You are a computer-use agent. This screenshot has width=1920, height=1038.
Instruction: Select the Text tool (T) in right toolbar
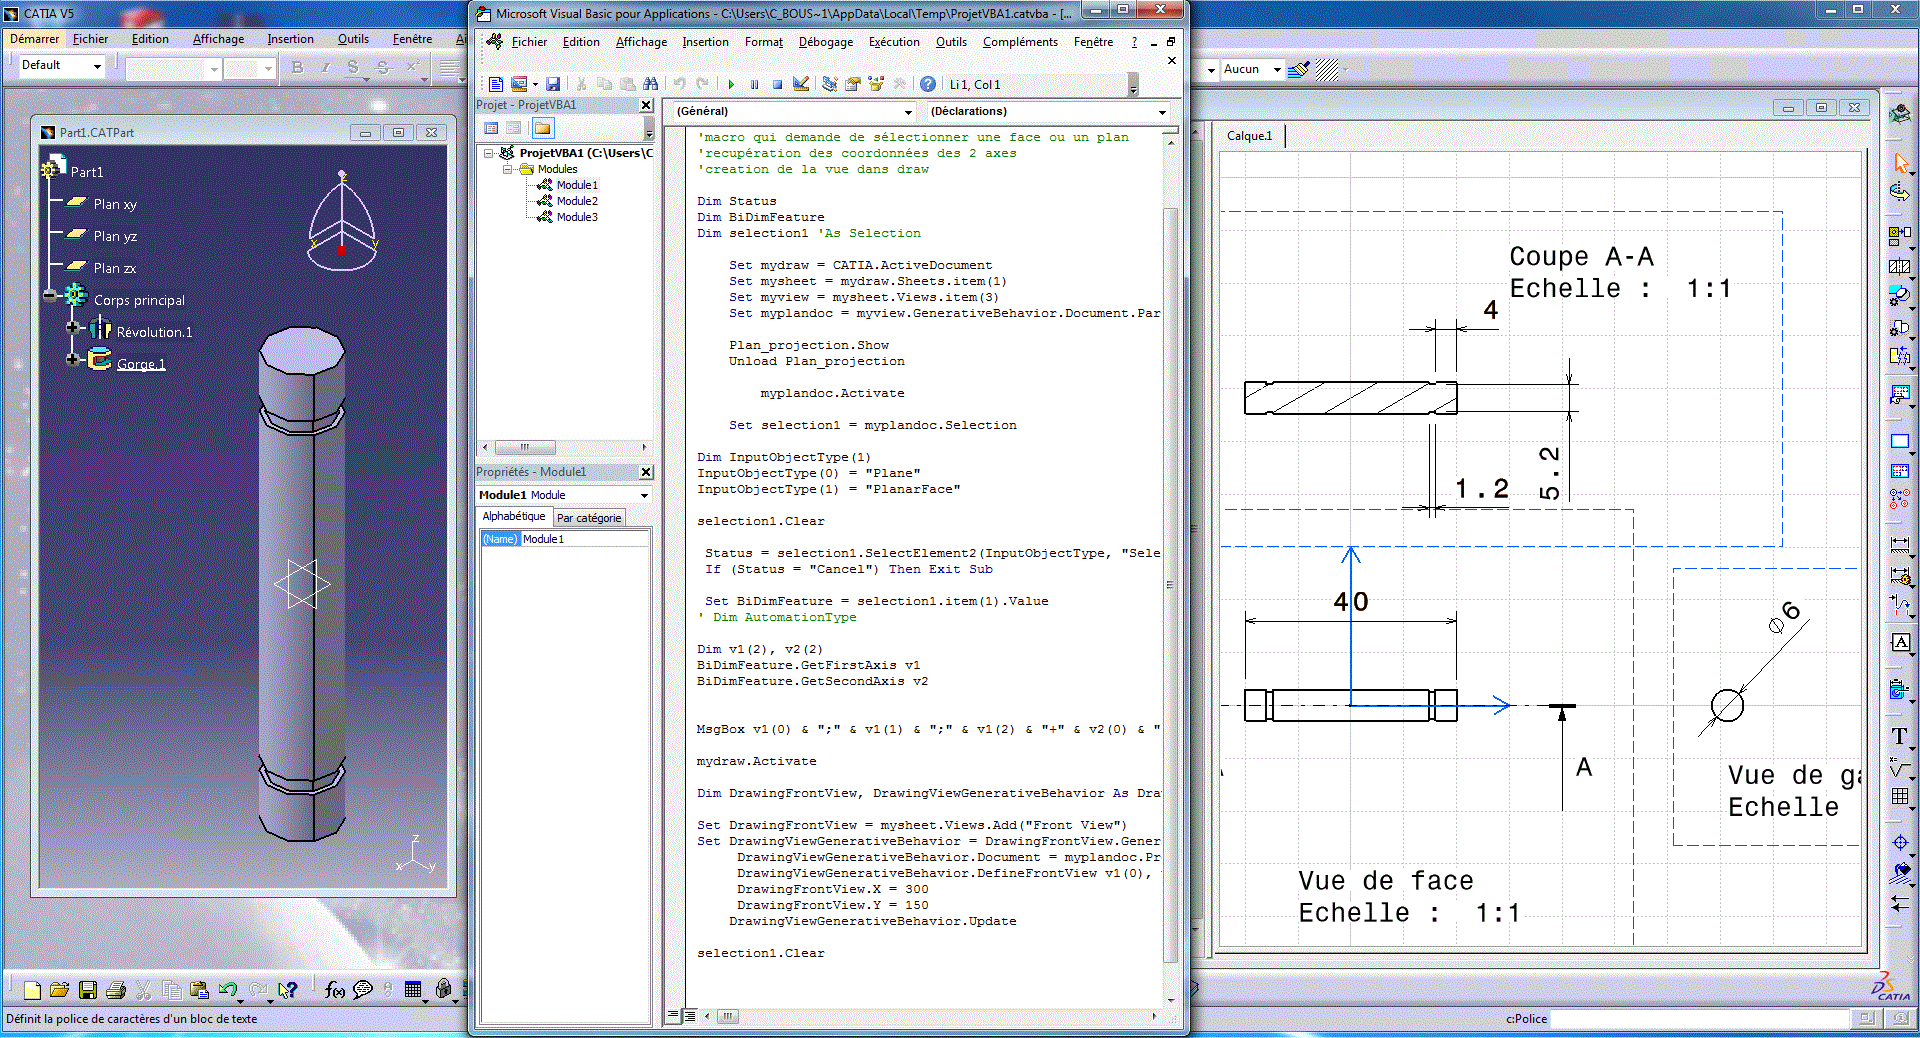click(x=1899, y=736)
